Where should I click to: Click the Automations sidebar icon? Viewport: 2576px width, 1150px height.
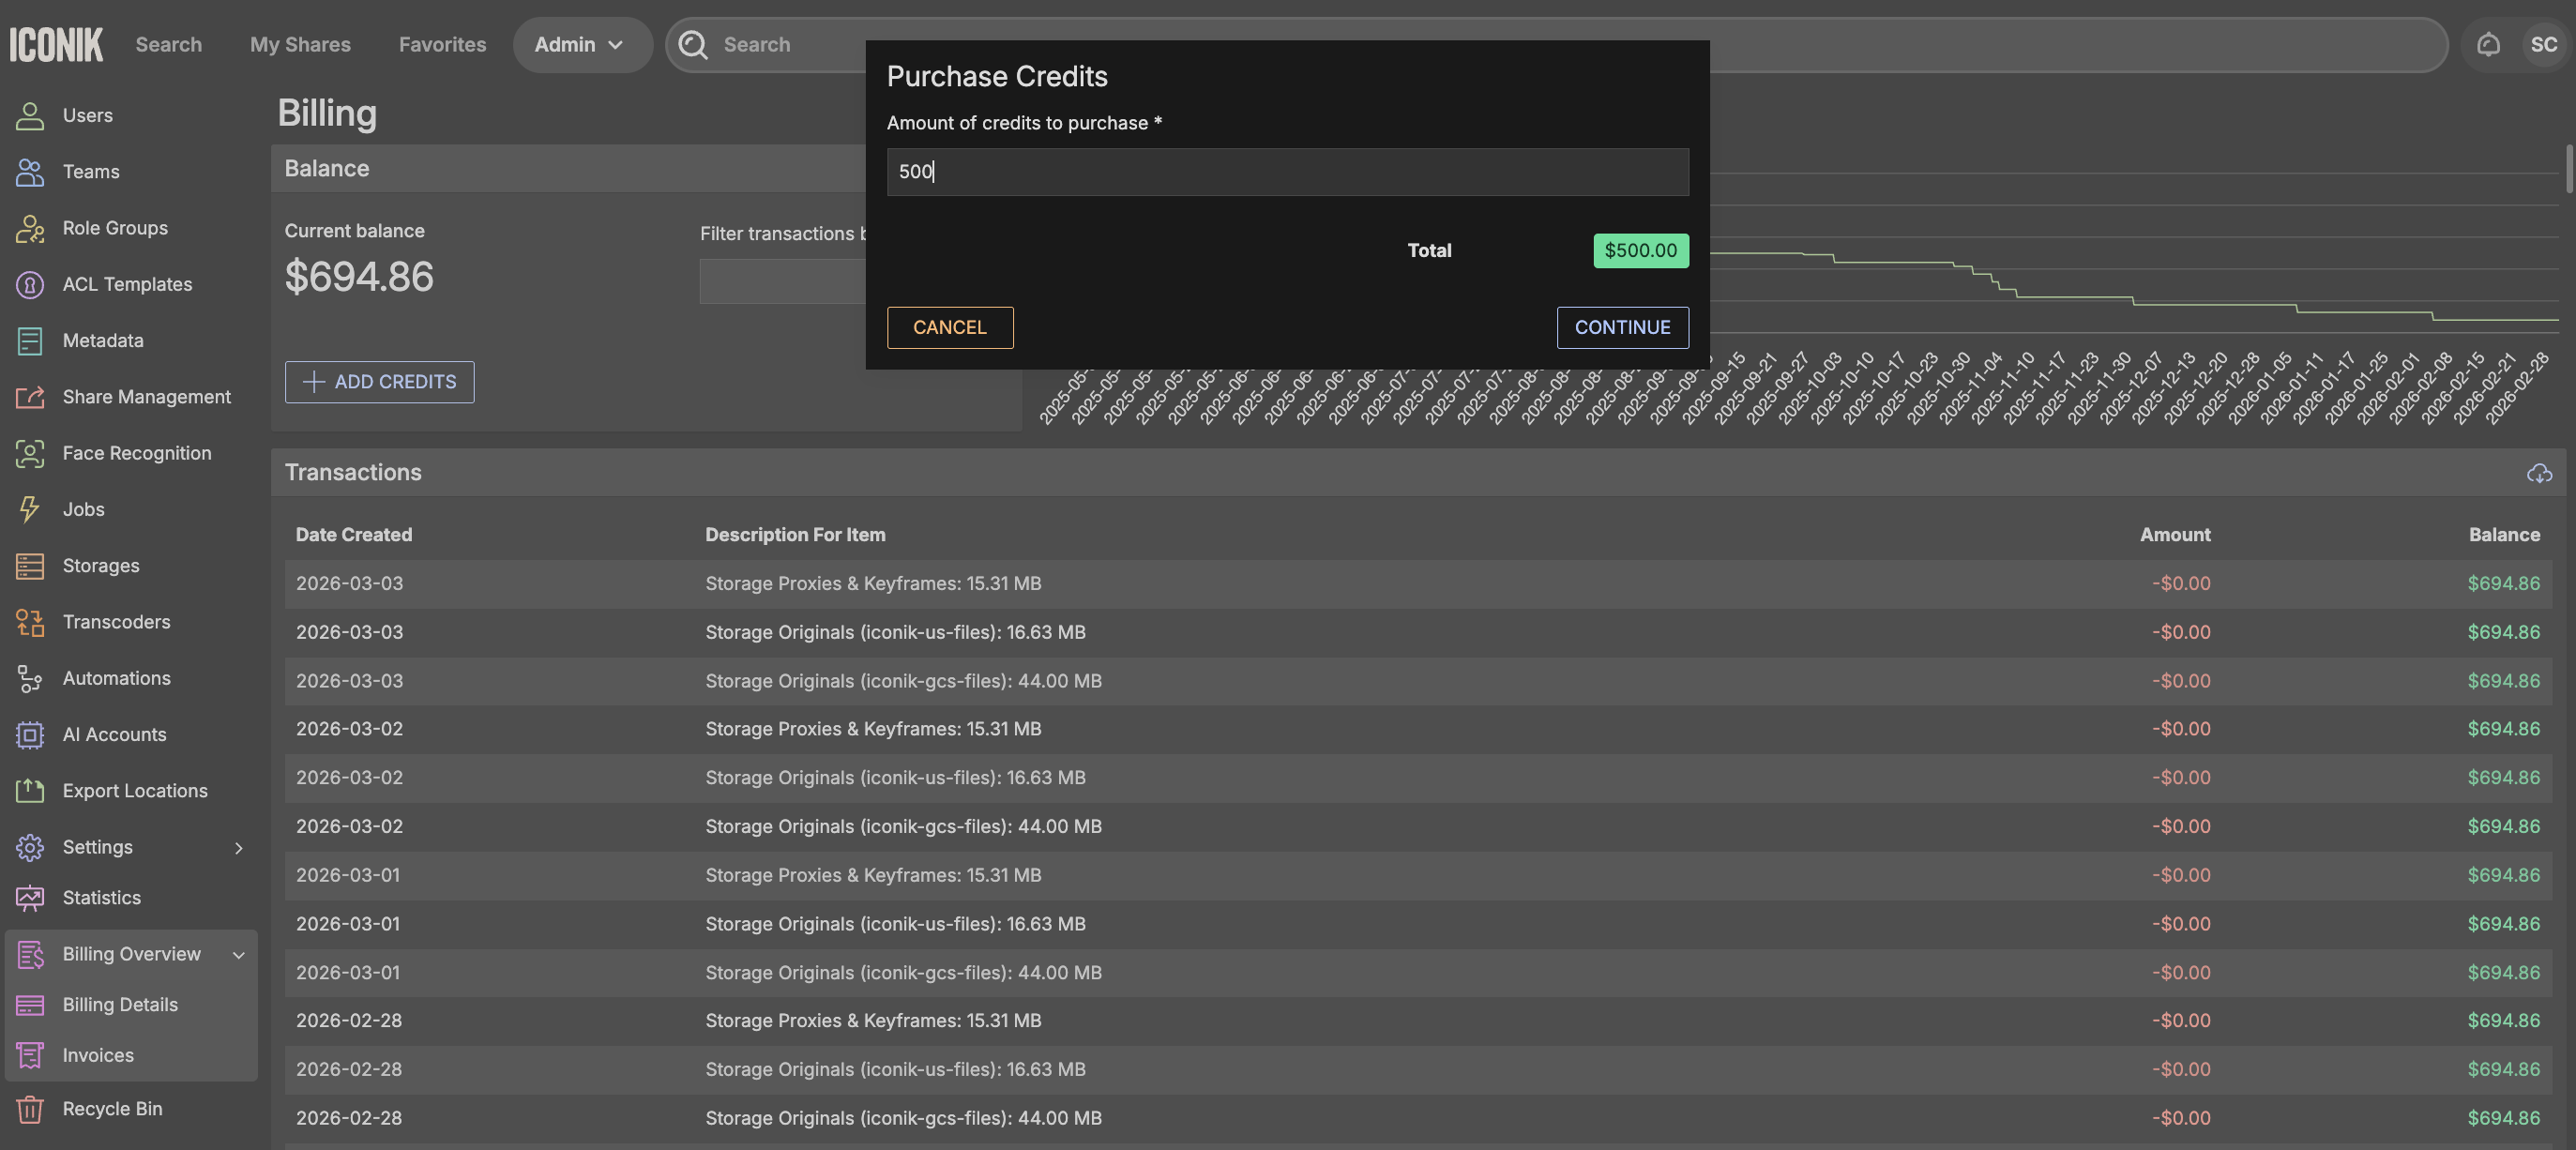click(x=29, y=678)
